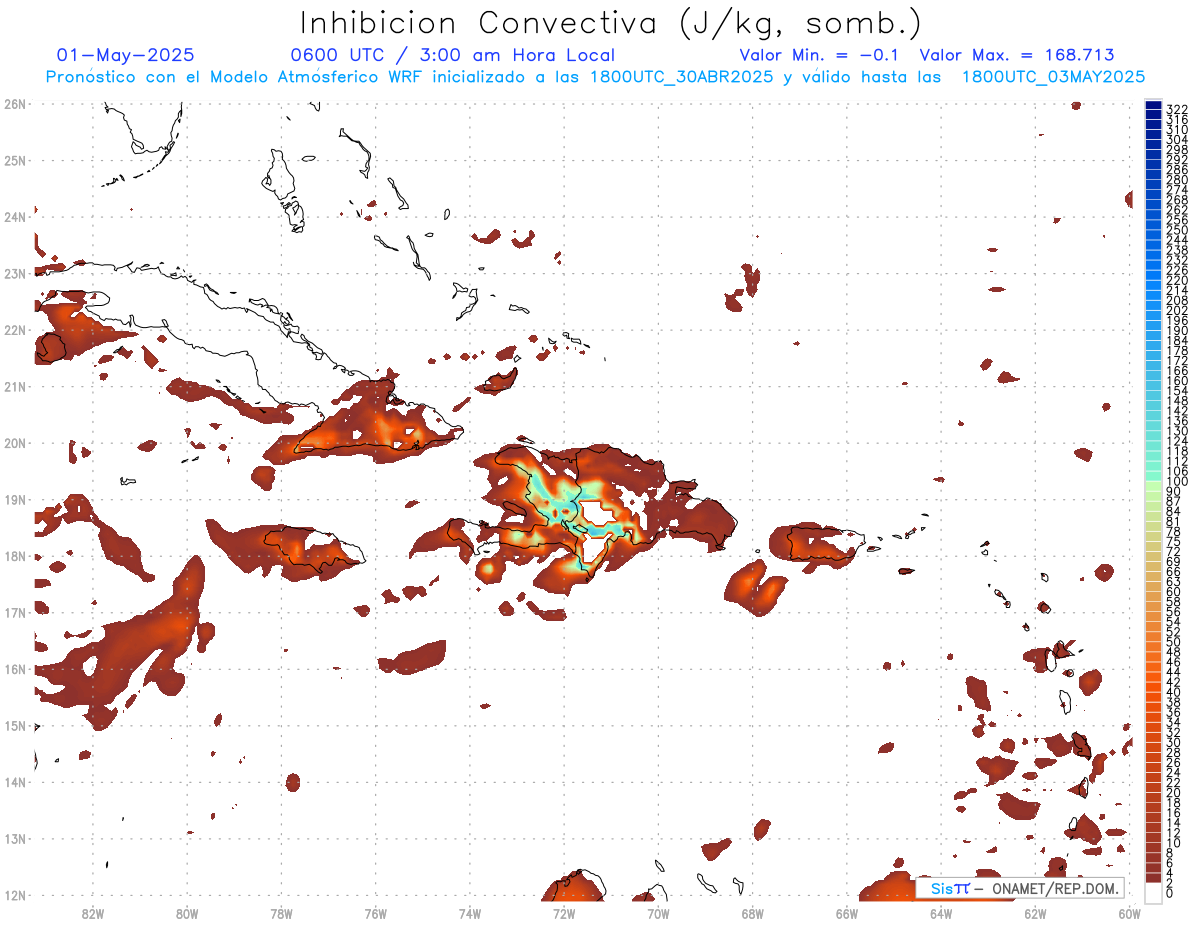The width and height of the screenshot is (1200, 927).
Task: Click the 20N latitude label
Action: click(x=14, y=443)
